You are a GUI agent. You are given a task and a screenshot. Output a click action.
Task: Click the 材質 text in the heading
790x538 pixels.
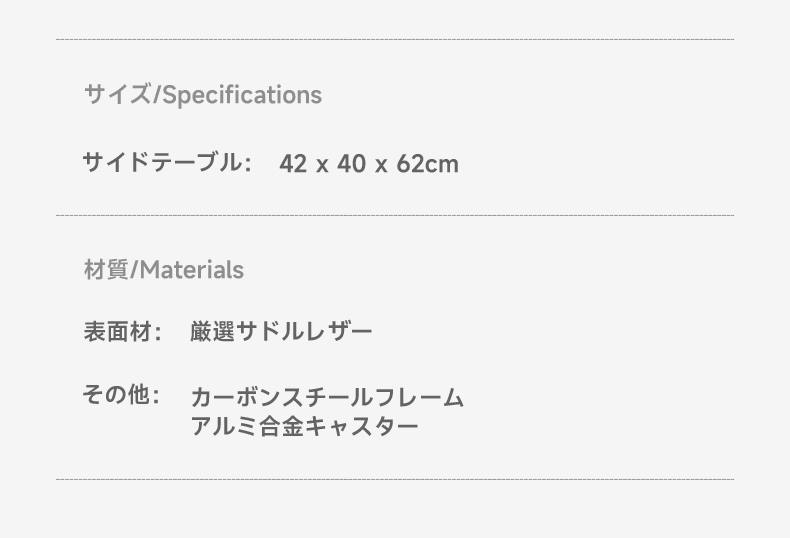[x=106, y=270]
